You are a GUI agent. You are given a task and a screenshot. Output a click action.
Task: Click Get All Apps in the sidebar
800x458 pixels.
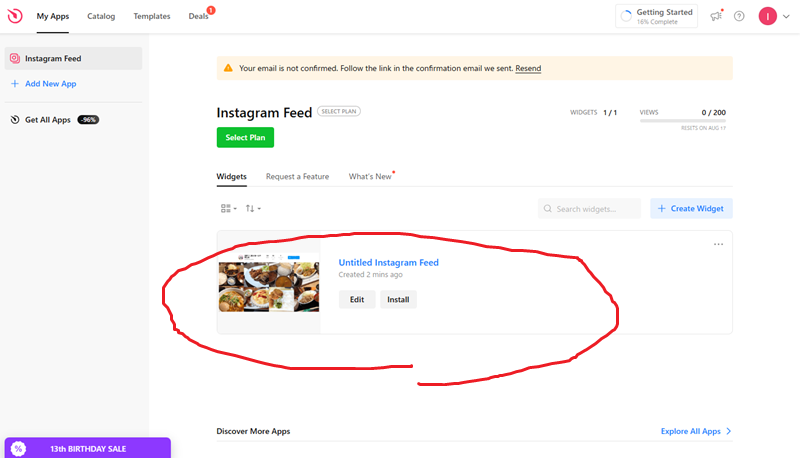pos(48,120)
